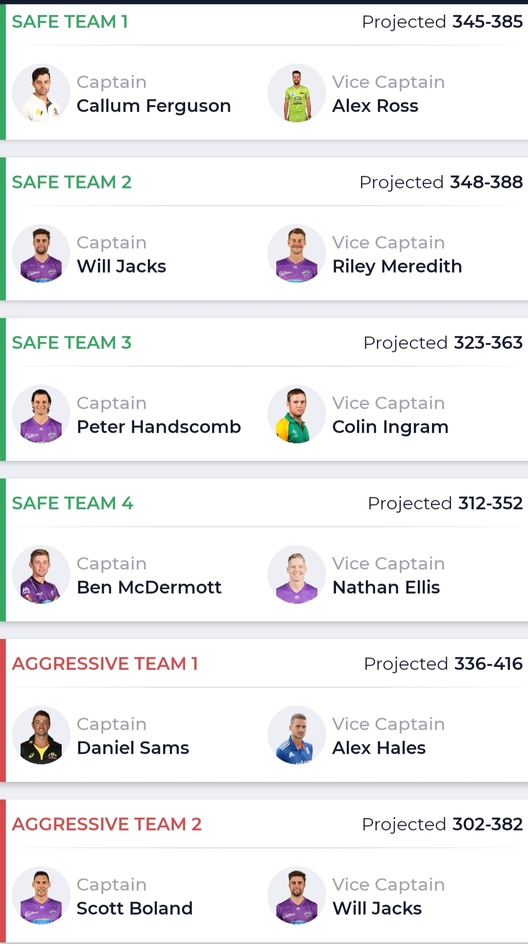528x946 pixels.
Task: Open the AGGRESSIVE TEAM 1 heading
Action: (105, 664)
